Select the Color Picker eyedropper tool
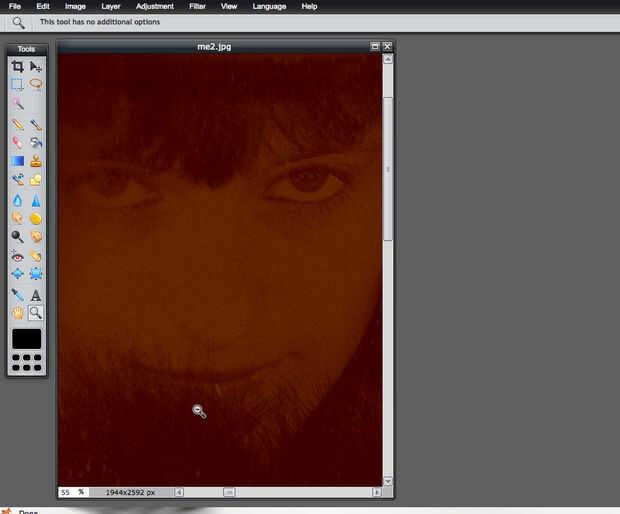620x514 pixels. pos(17,295)
